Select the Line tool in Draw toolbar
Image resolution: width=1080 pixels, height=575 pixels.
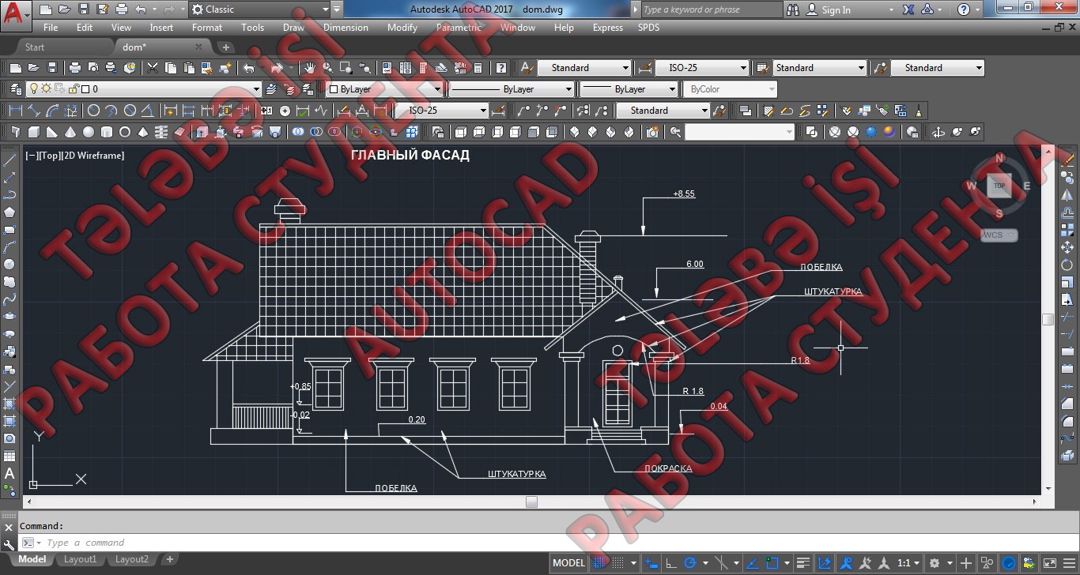click(10, 160)
